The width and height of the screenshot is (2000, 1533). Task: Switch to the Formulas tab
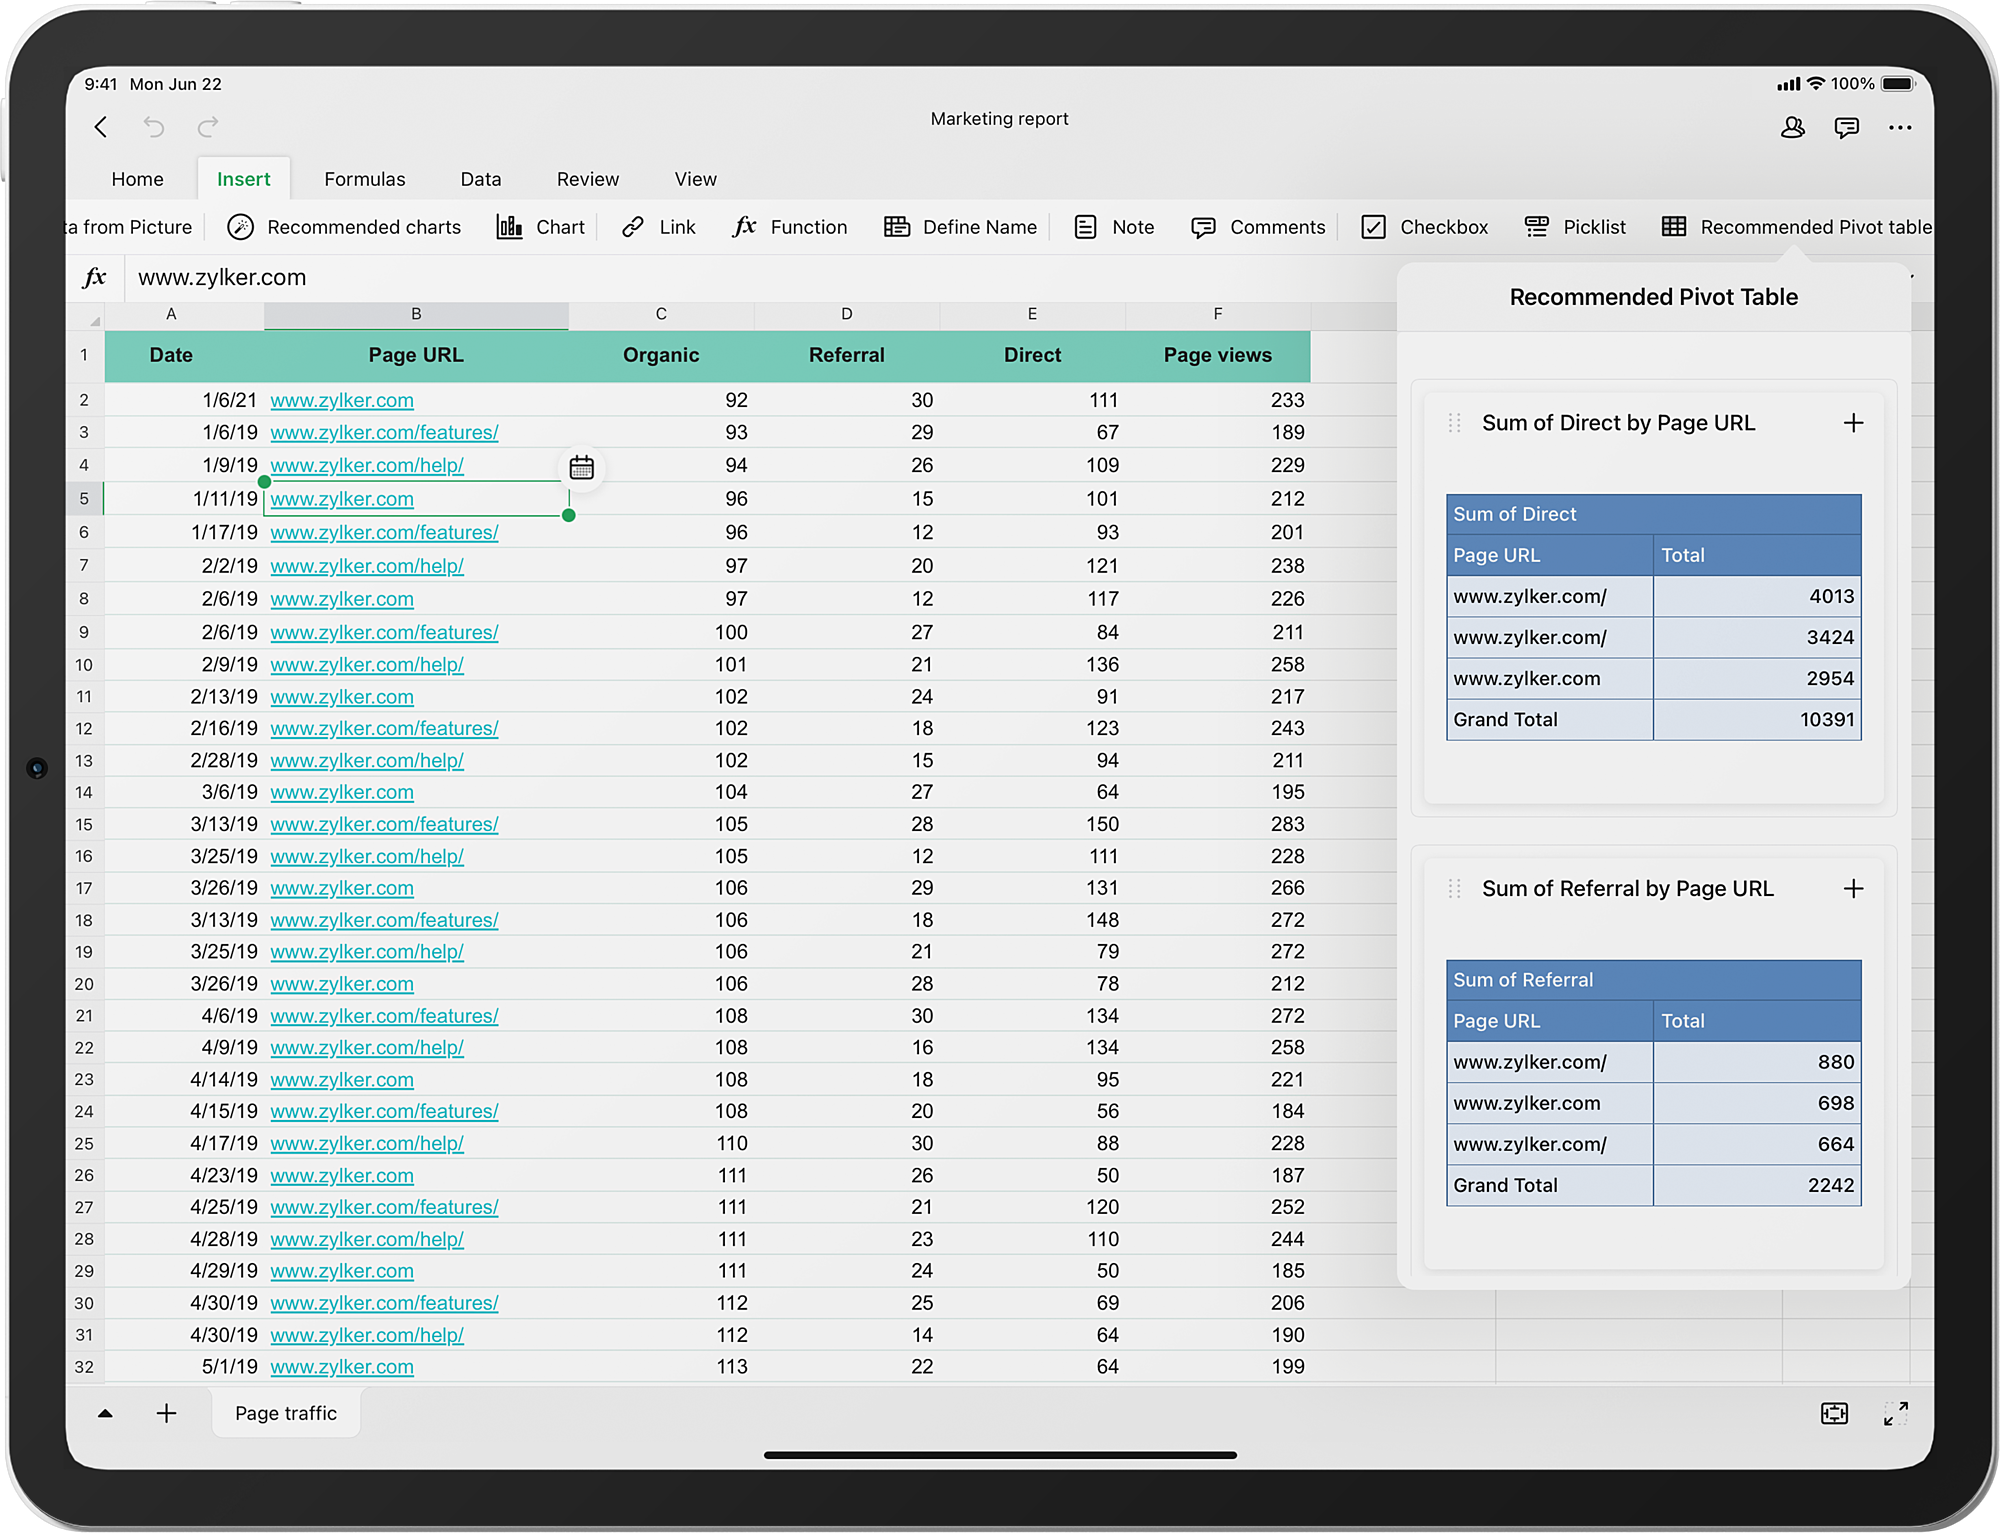pos(364,179)
